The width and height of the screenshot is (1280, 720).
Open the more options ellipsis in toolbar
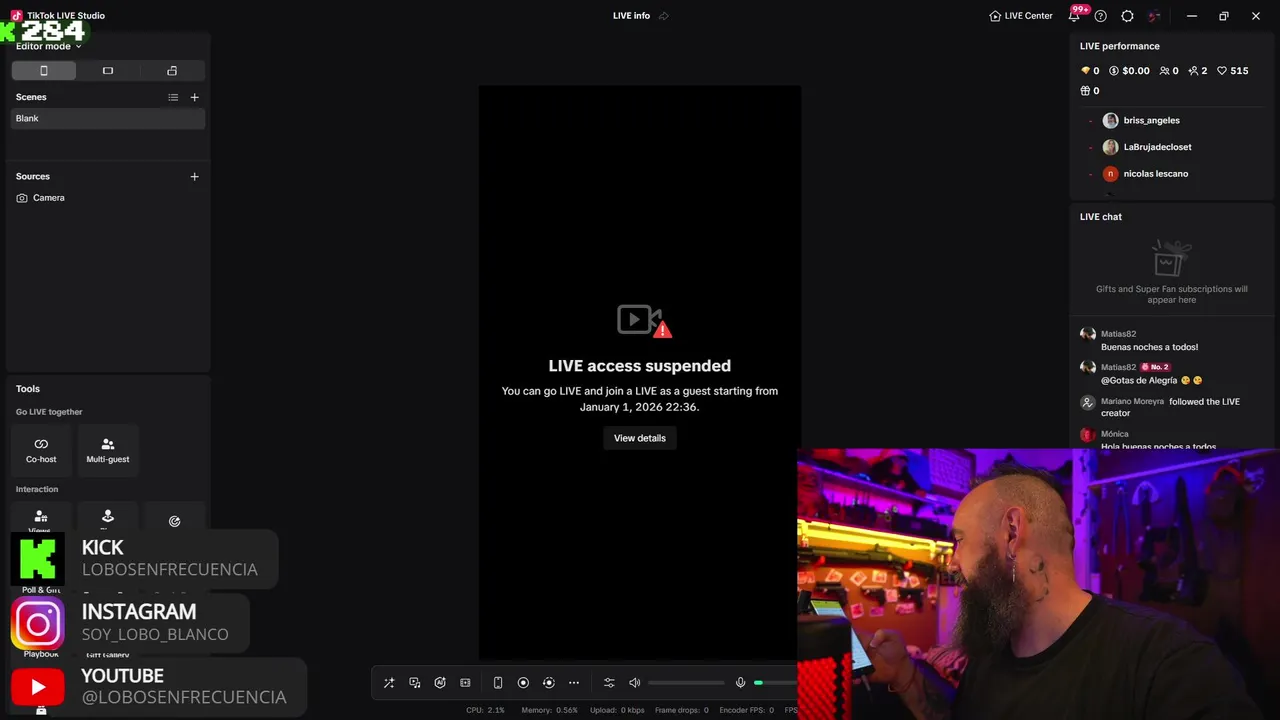[x=574, y=683]
